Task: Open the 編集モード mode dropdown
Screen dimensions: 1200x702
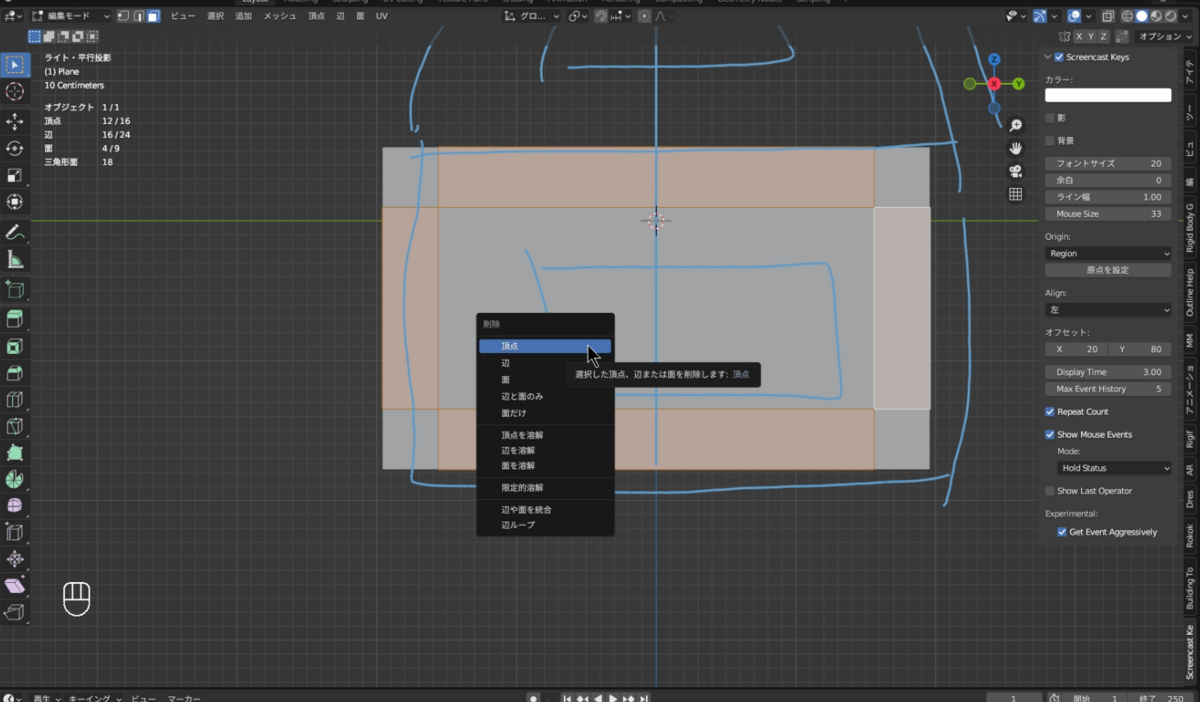Action: pos(68,16)
